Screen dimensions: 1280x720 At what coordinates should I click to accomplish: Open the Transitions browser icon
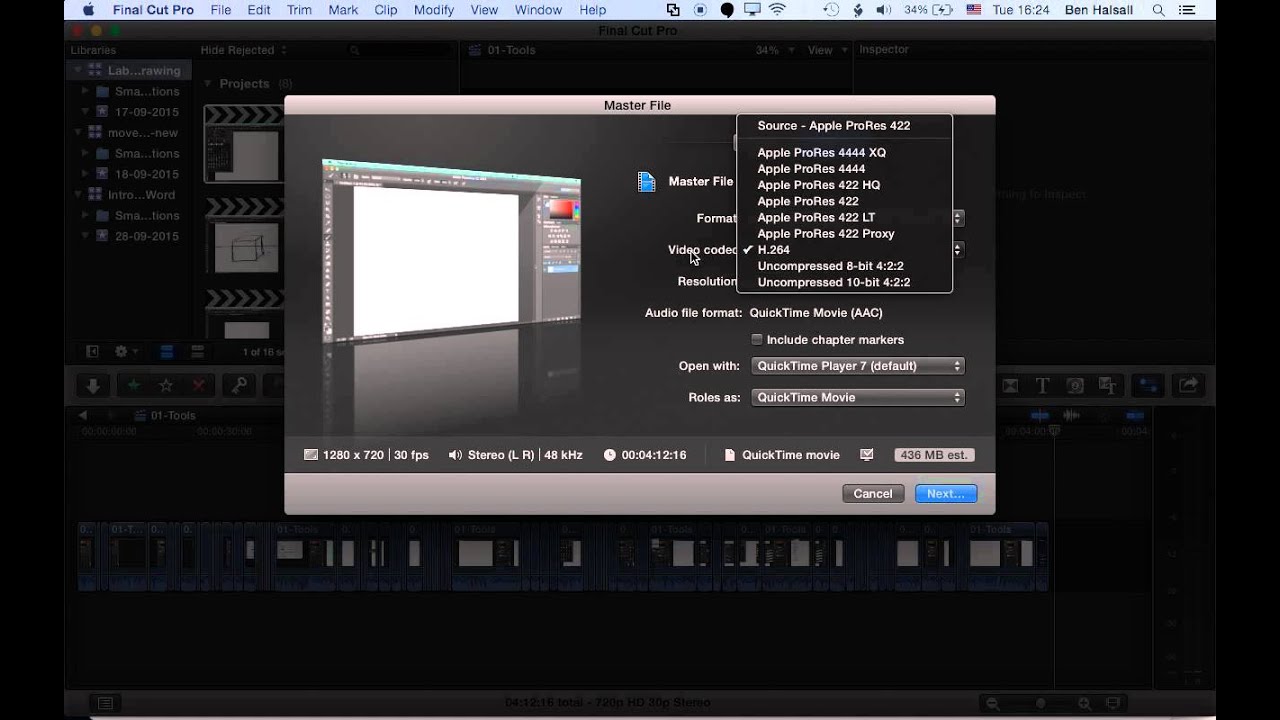click(1010, 385)
